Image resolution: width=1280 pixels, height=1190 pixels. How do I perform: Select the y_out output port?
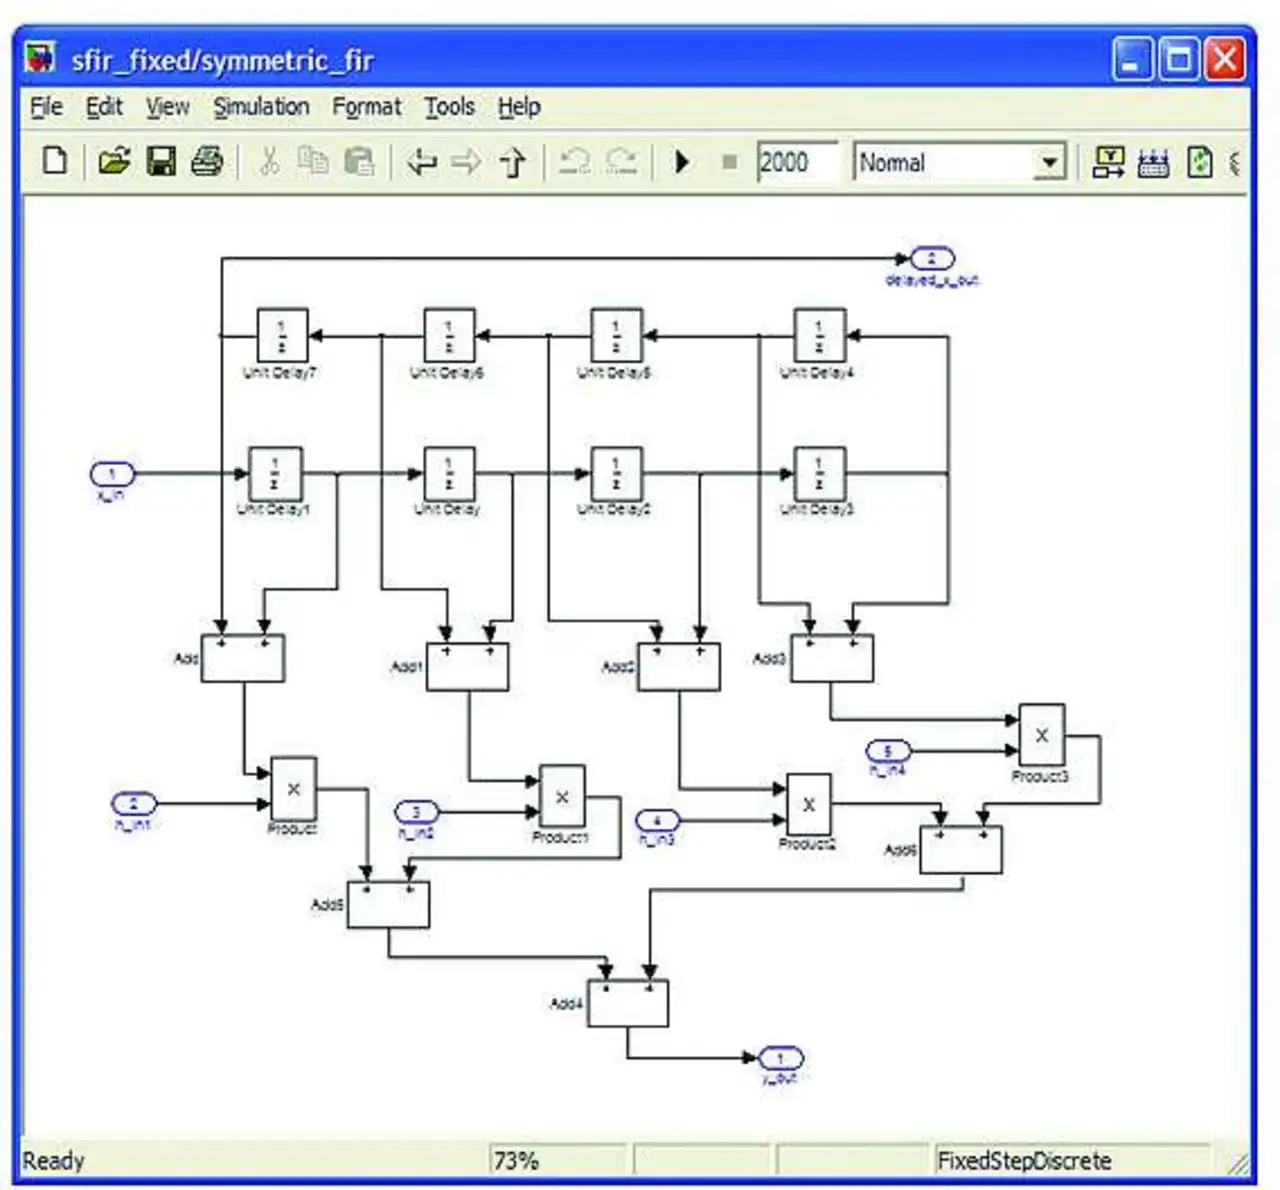[x=780, y=1057]
